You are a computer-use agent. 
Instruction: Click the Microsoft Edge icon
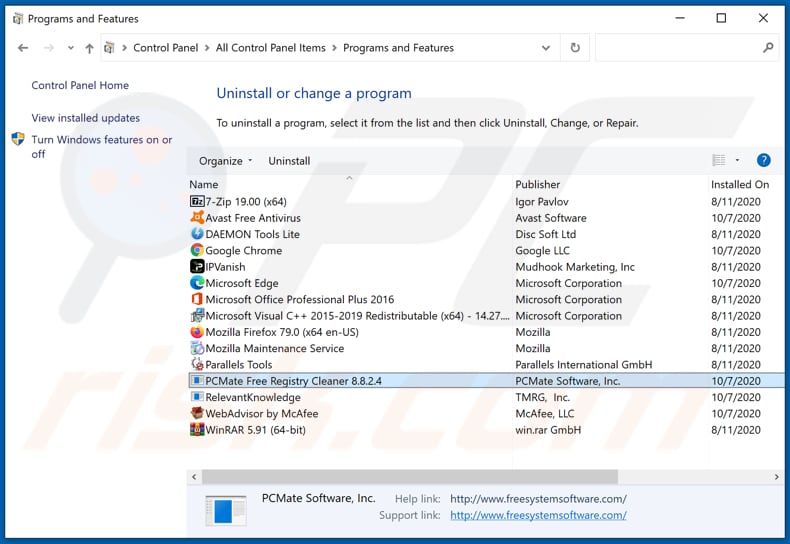(x=197, y=283)
